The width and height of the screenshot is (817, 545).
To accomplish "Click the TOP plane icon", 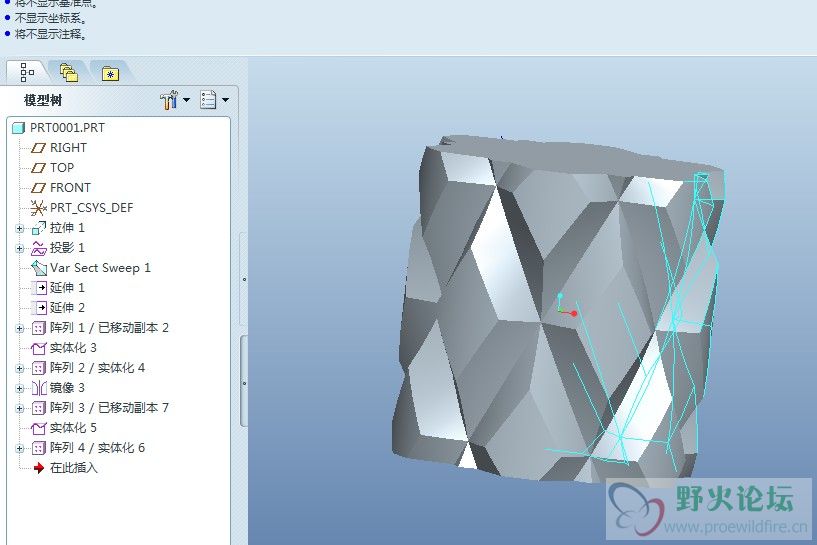I will tap(38, 168).
